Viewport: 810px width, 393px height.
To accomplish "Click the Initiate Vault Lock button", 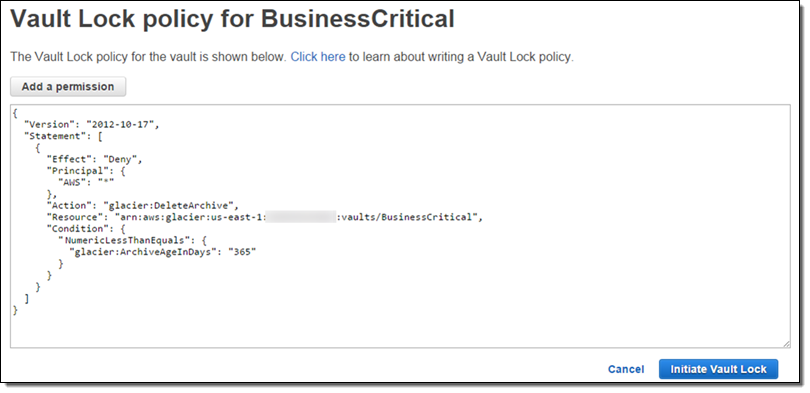I will tap(718, 369).
